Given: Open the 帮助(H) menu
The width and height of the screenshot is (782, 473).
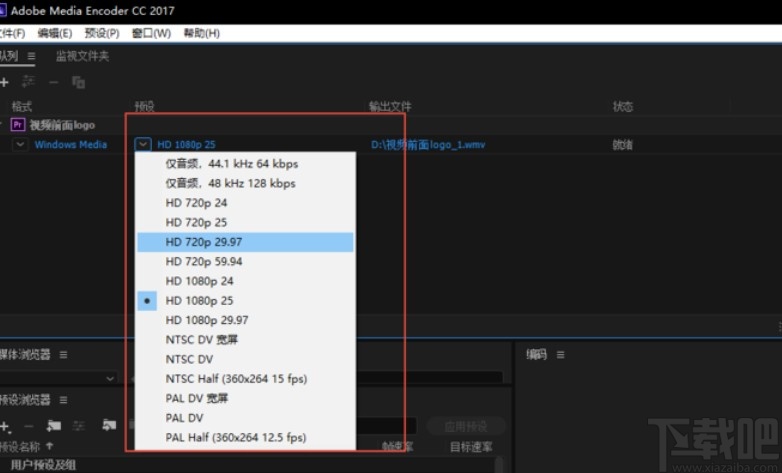Looking at the screenshot, I should click(x=202, y=33).
